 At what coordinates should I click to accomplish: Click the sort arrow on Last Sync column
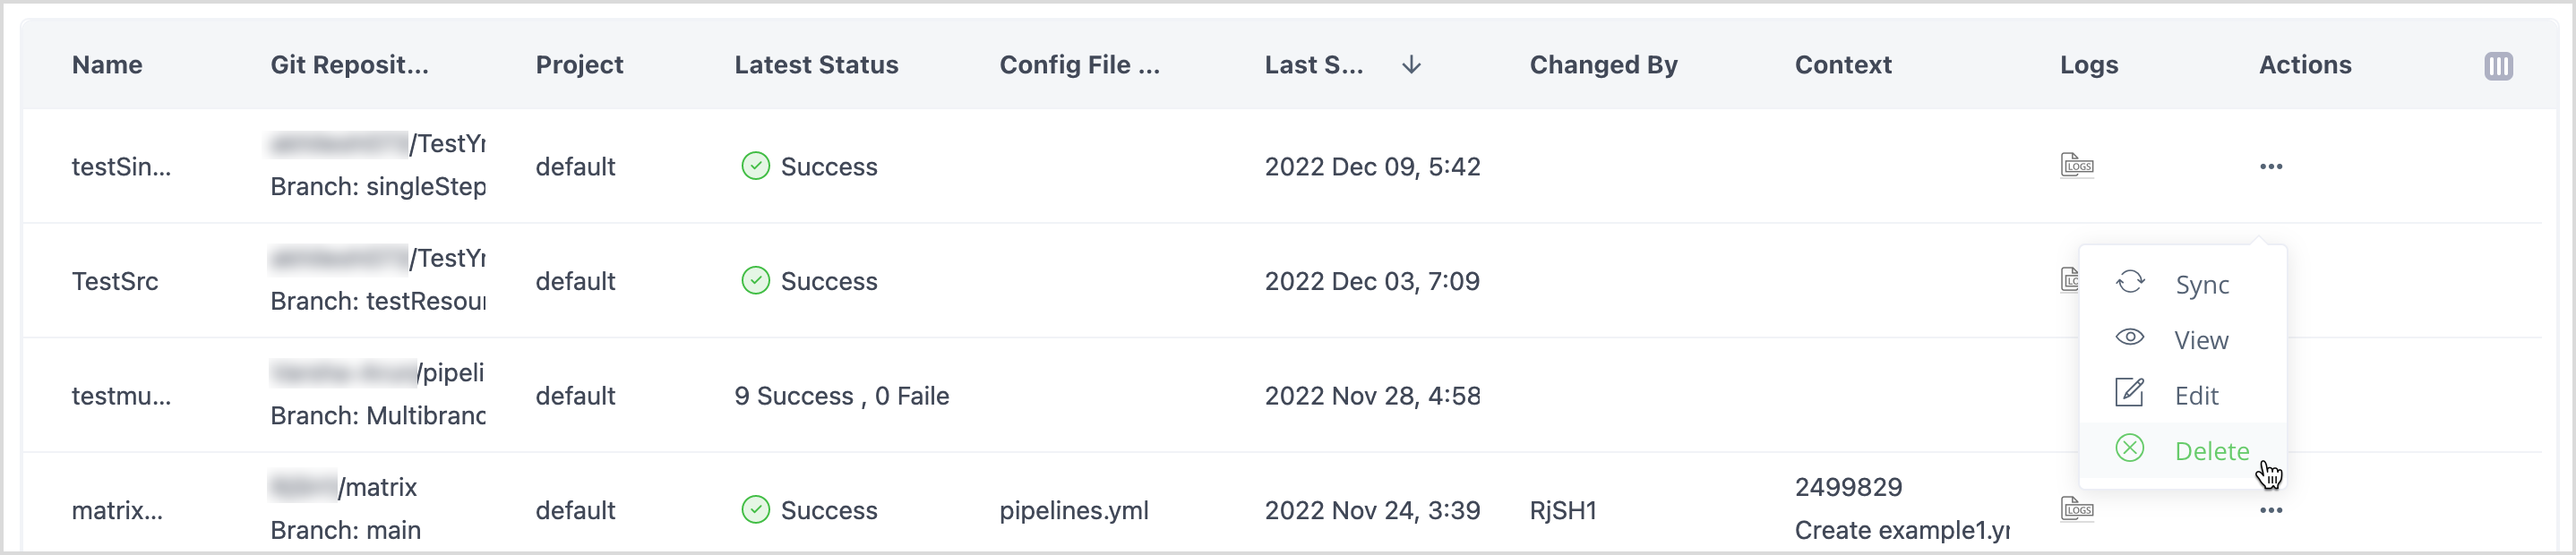point(1411,65)
